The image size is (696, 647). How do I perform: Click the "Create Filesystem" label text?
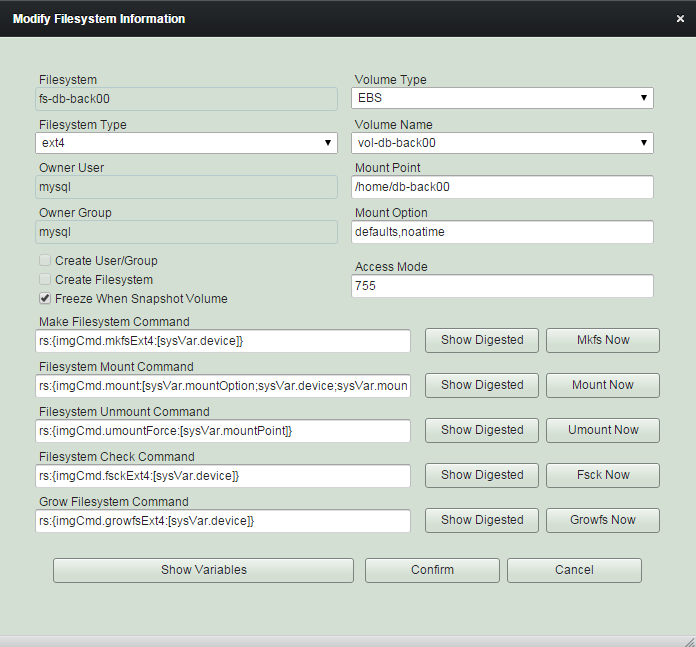click(104, 280)
